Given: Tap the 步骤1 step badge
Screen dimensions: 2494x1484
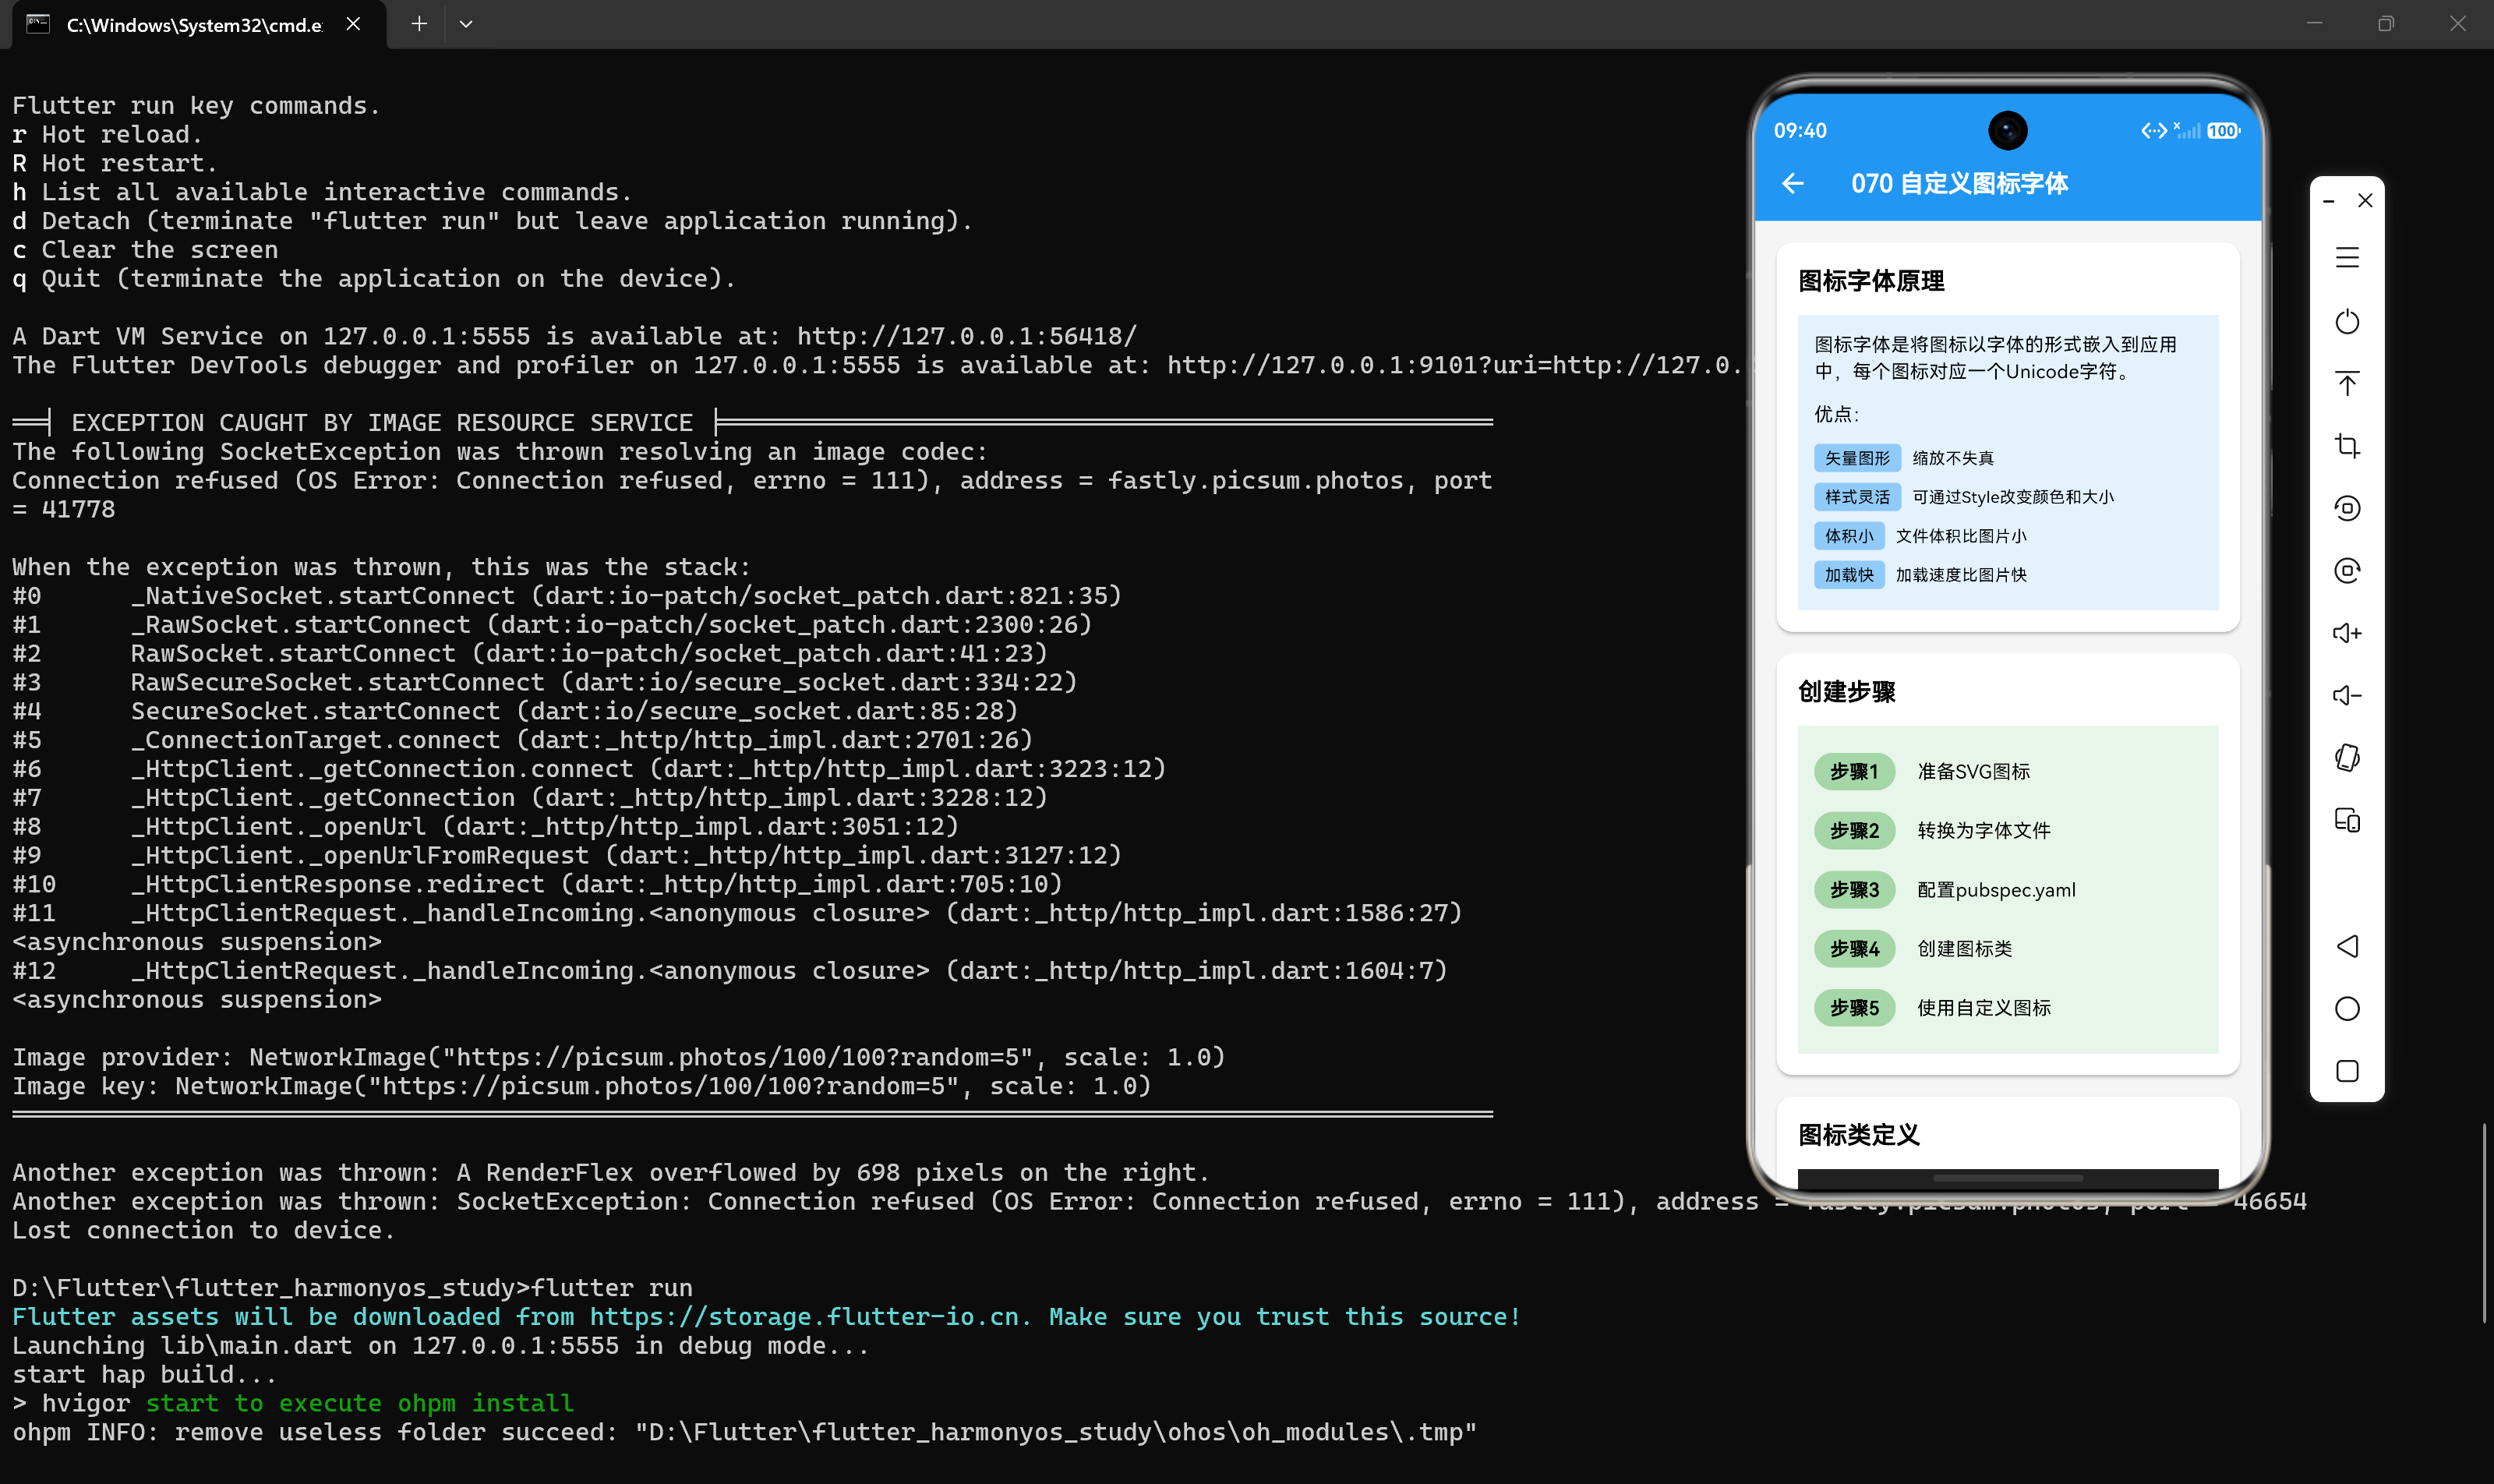Looking at the screenshot, I should pos(1854,772).
